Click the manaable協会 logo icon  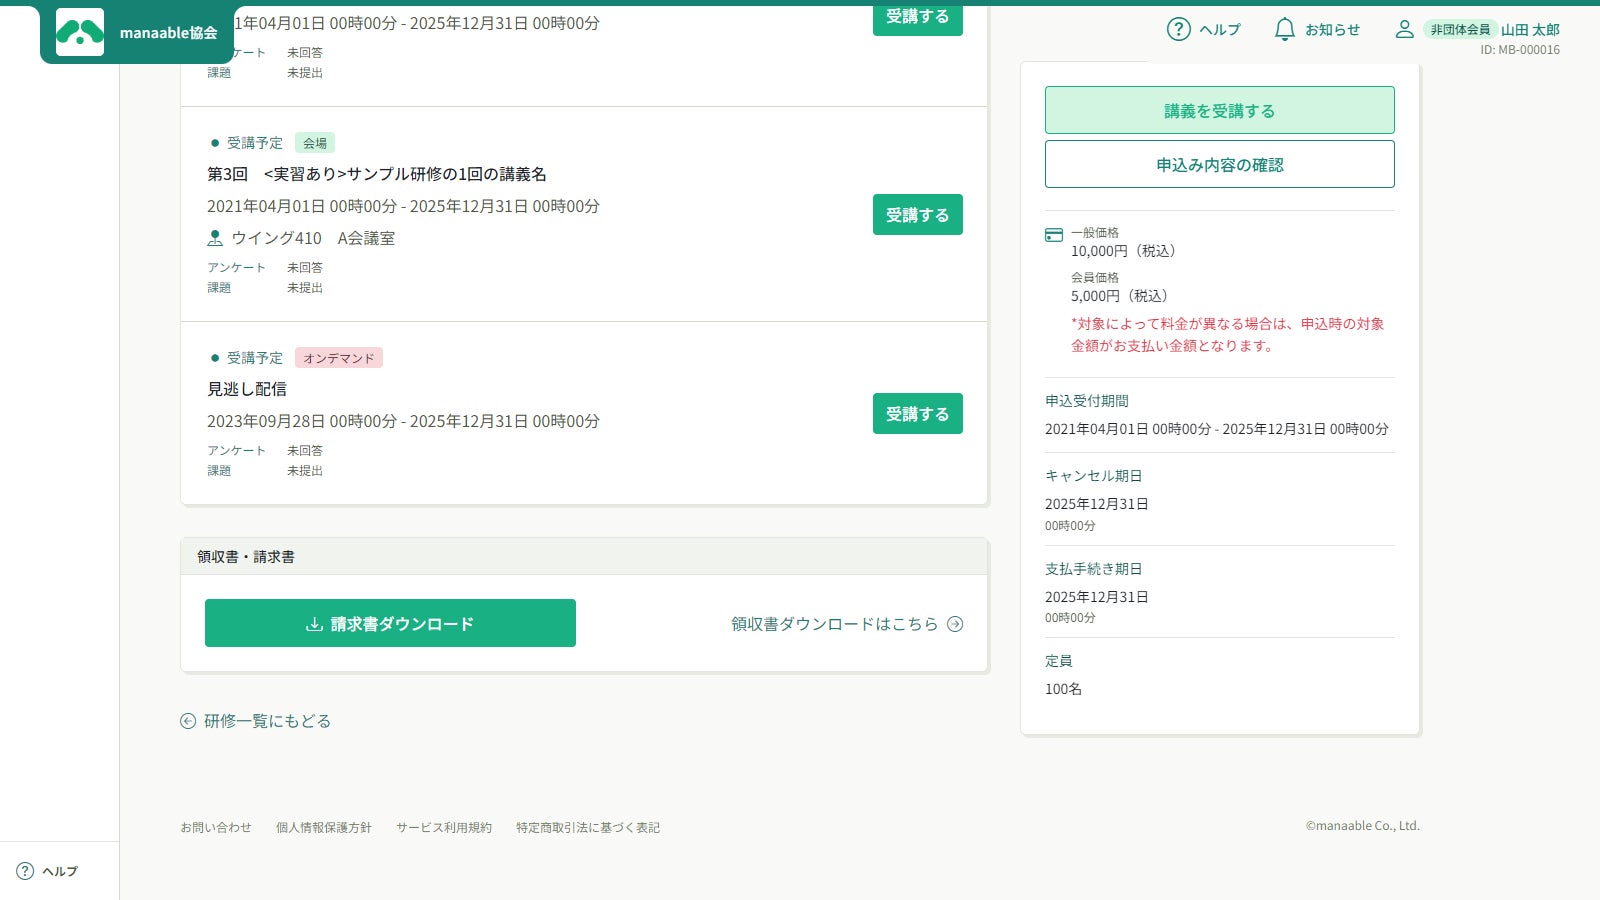coord(80,32)
